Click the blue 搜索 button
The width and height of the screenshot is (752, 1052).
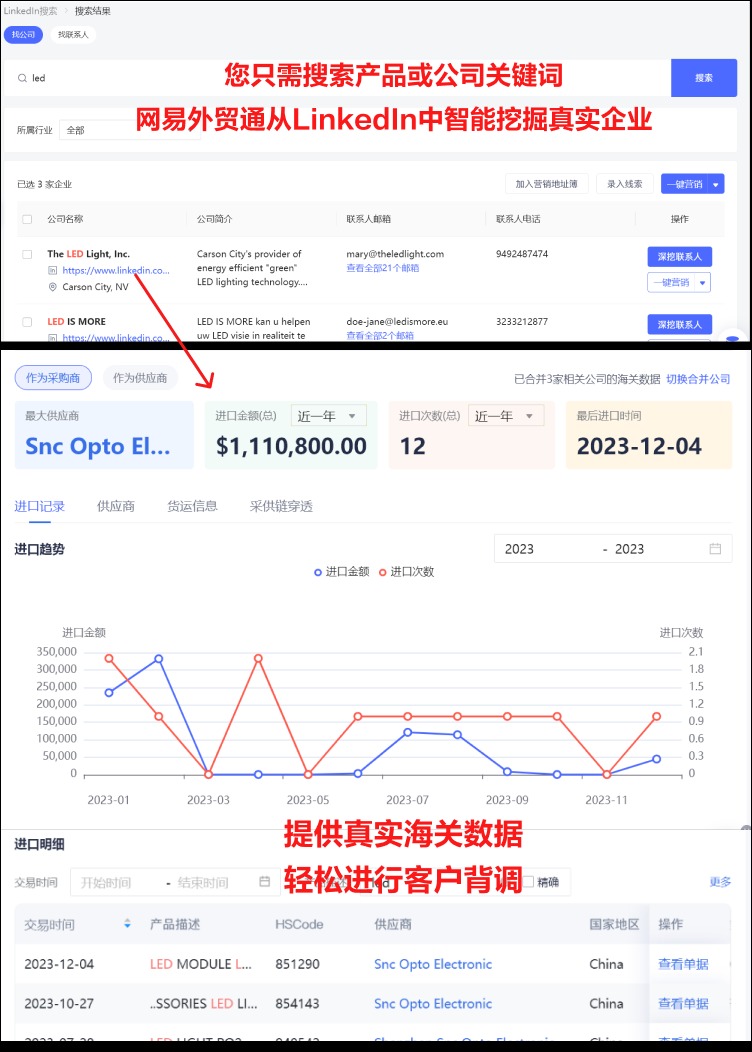click(704, 78)
